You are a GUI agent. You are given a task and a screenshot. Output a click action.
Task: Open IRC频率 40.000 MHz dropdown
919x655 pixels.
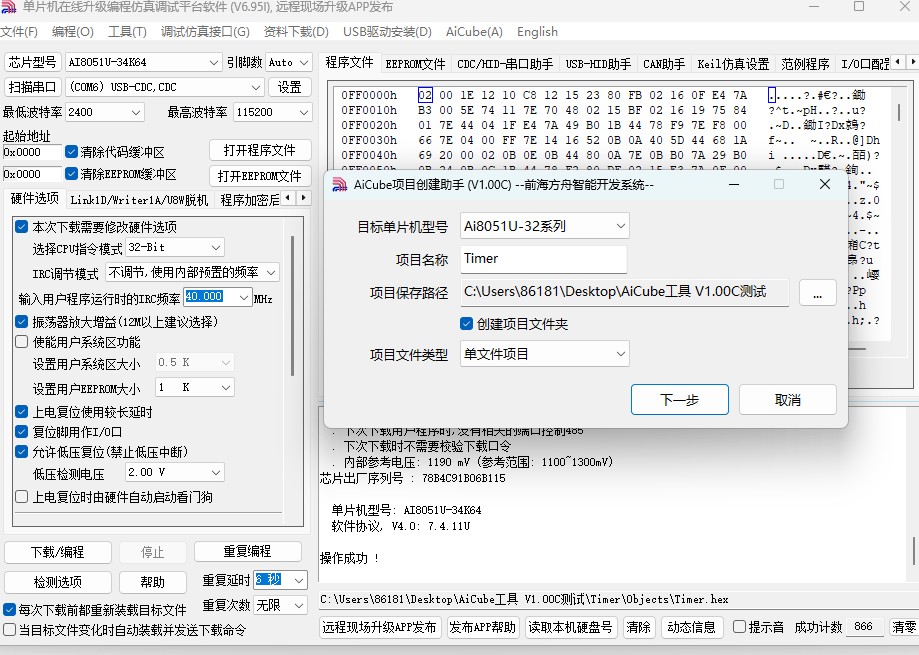[217, 297]
